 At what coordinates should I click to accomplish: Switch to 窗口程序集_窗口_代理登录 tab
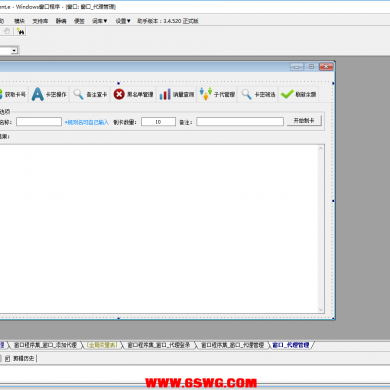[x=159, y=345]
